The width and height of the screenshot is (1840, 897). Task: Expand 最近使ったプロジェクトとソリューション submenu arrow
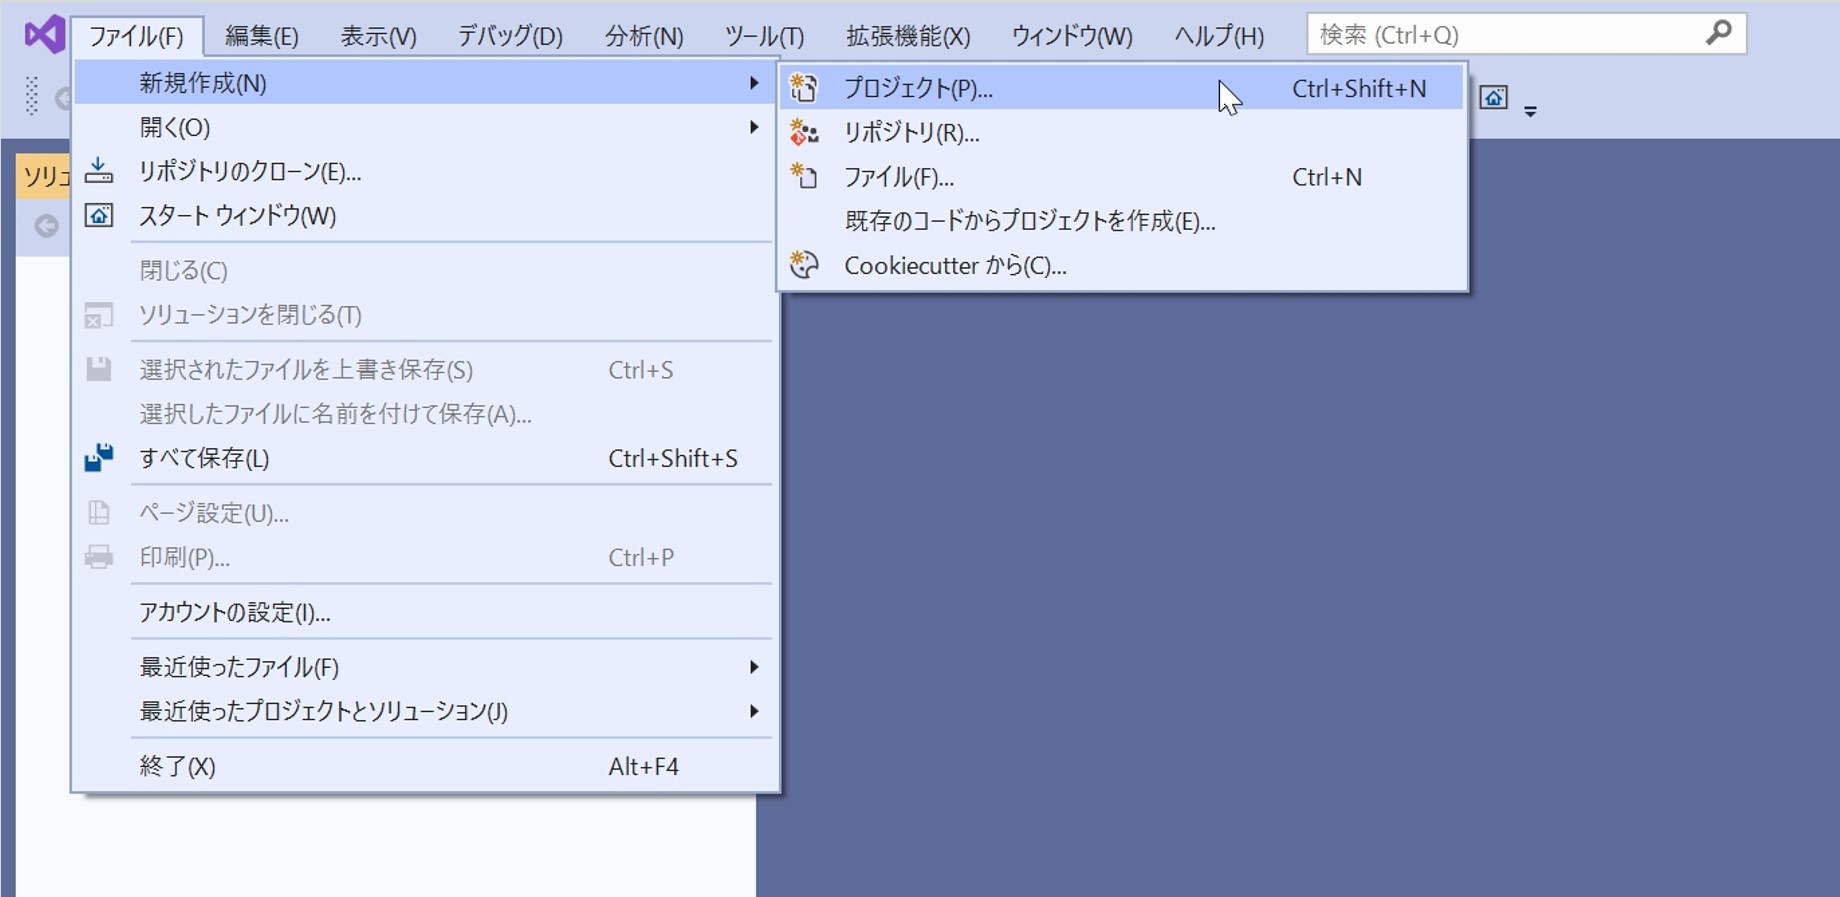(754, 711)
